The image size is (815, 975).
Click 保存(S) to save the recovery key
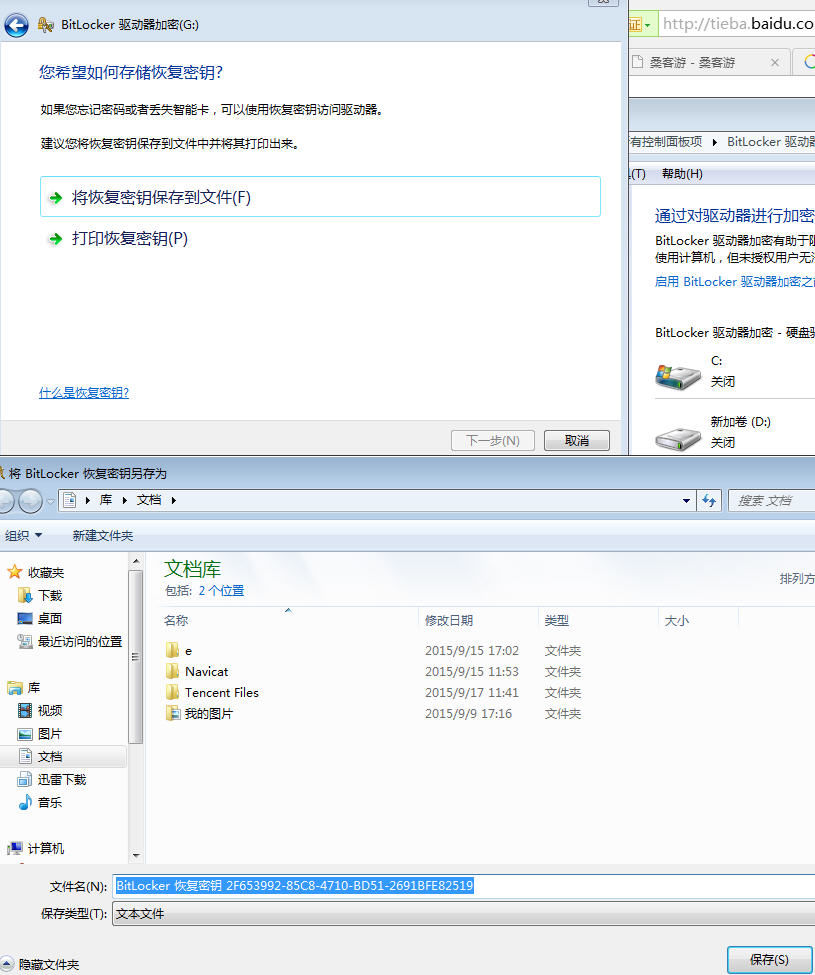[769, 959]
